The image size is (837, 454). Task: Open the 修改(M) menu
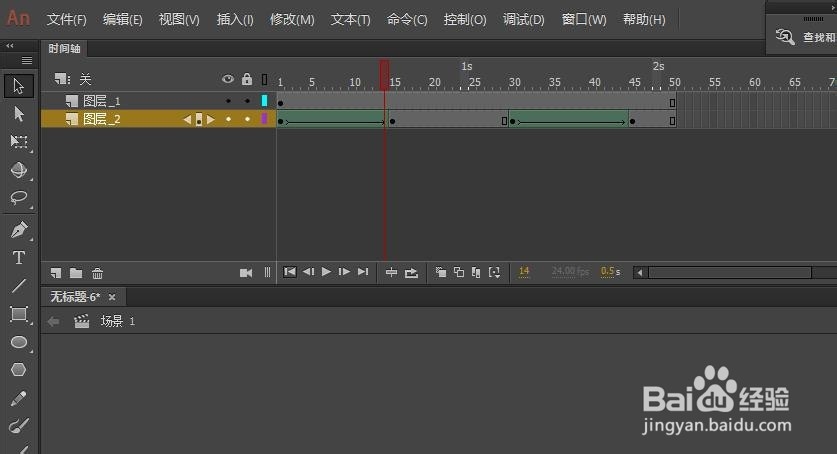292,20
